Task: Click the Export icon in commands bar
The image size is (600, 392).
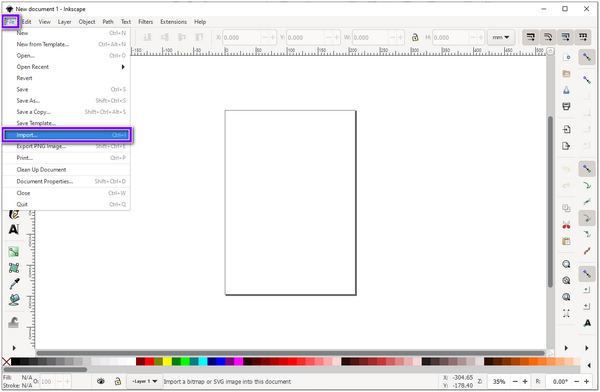Action: click(x=566, y=146)
